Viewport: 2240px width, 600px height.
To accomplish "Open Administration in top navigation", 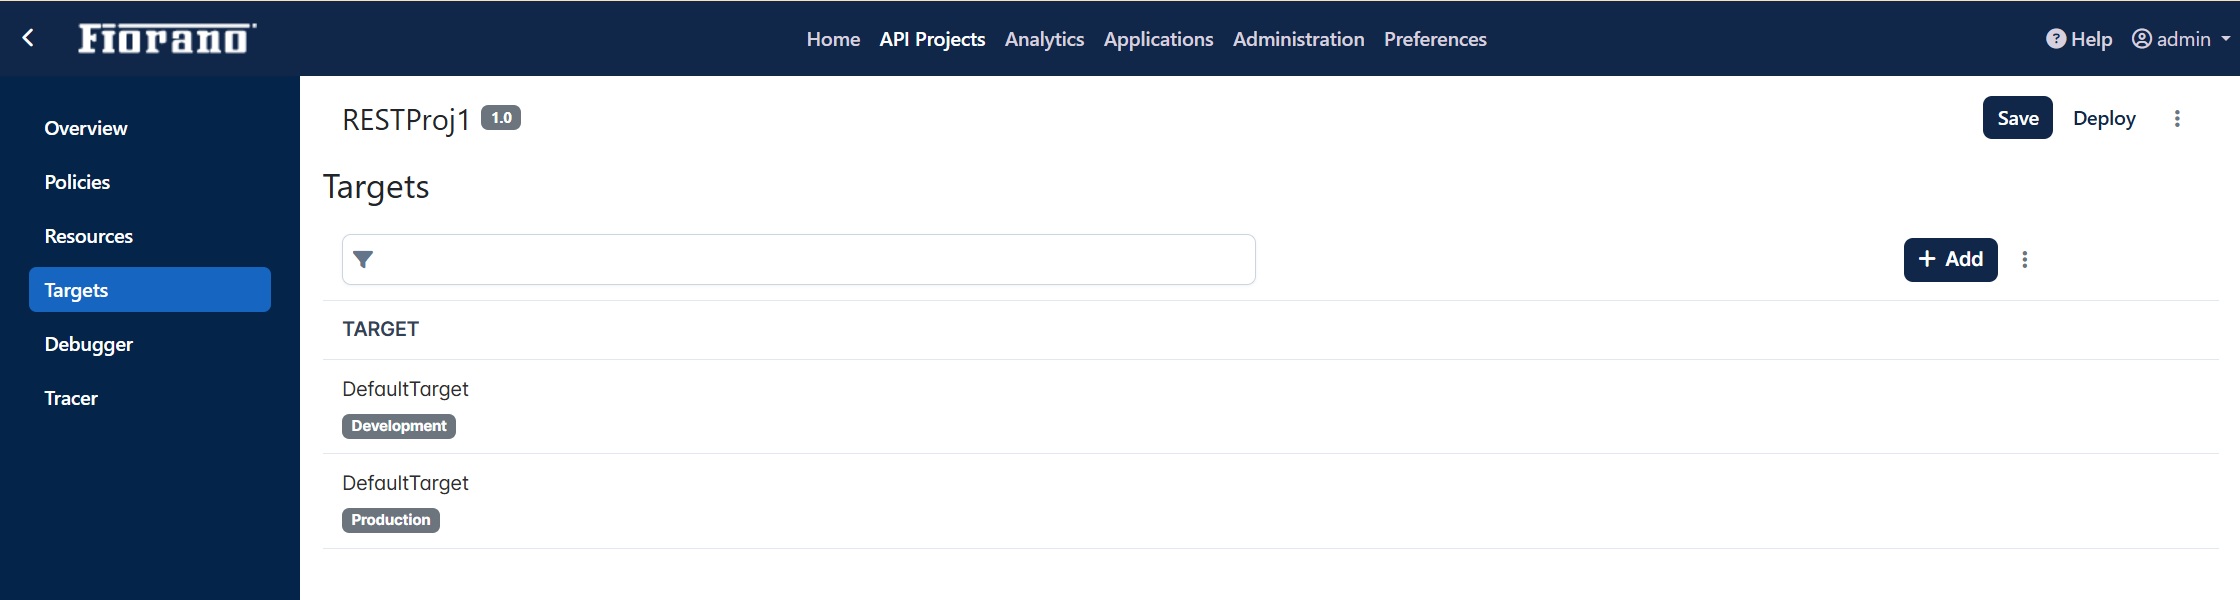I will pyautogui.click(x=1298, y=39).
